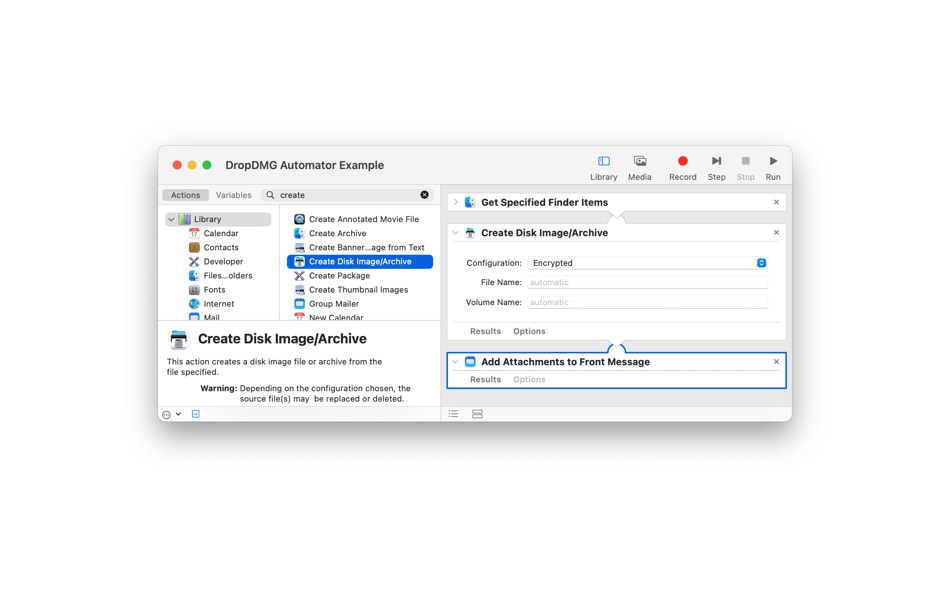Show the Library panel via toolbar

pos(603,168)
